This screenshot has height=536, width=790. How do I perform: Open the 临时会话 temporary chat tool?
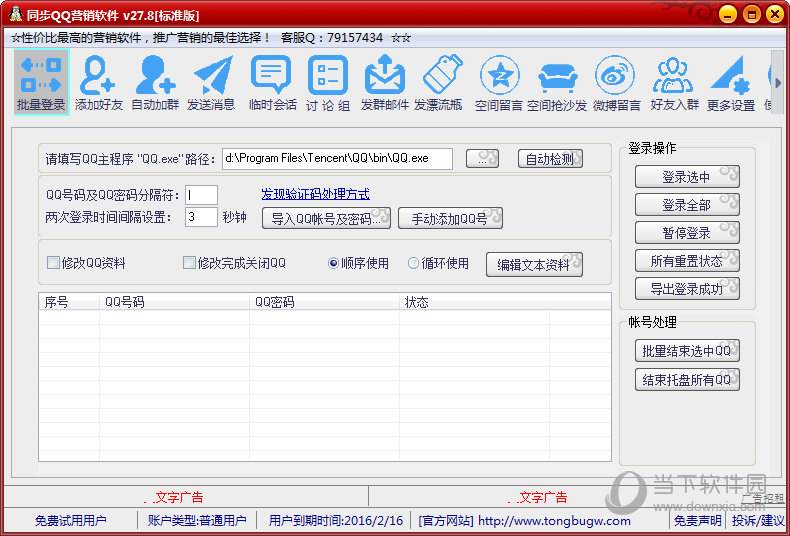272,82
